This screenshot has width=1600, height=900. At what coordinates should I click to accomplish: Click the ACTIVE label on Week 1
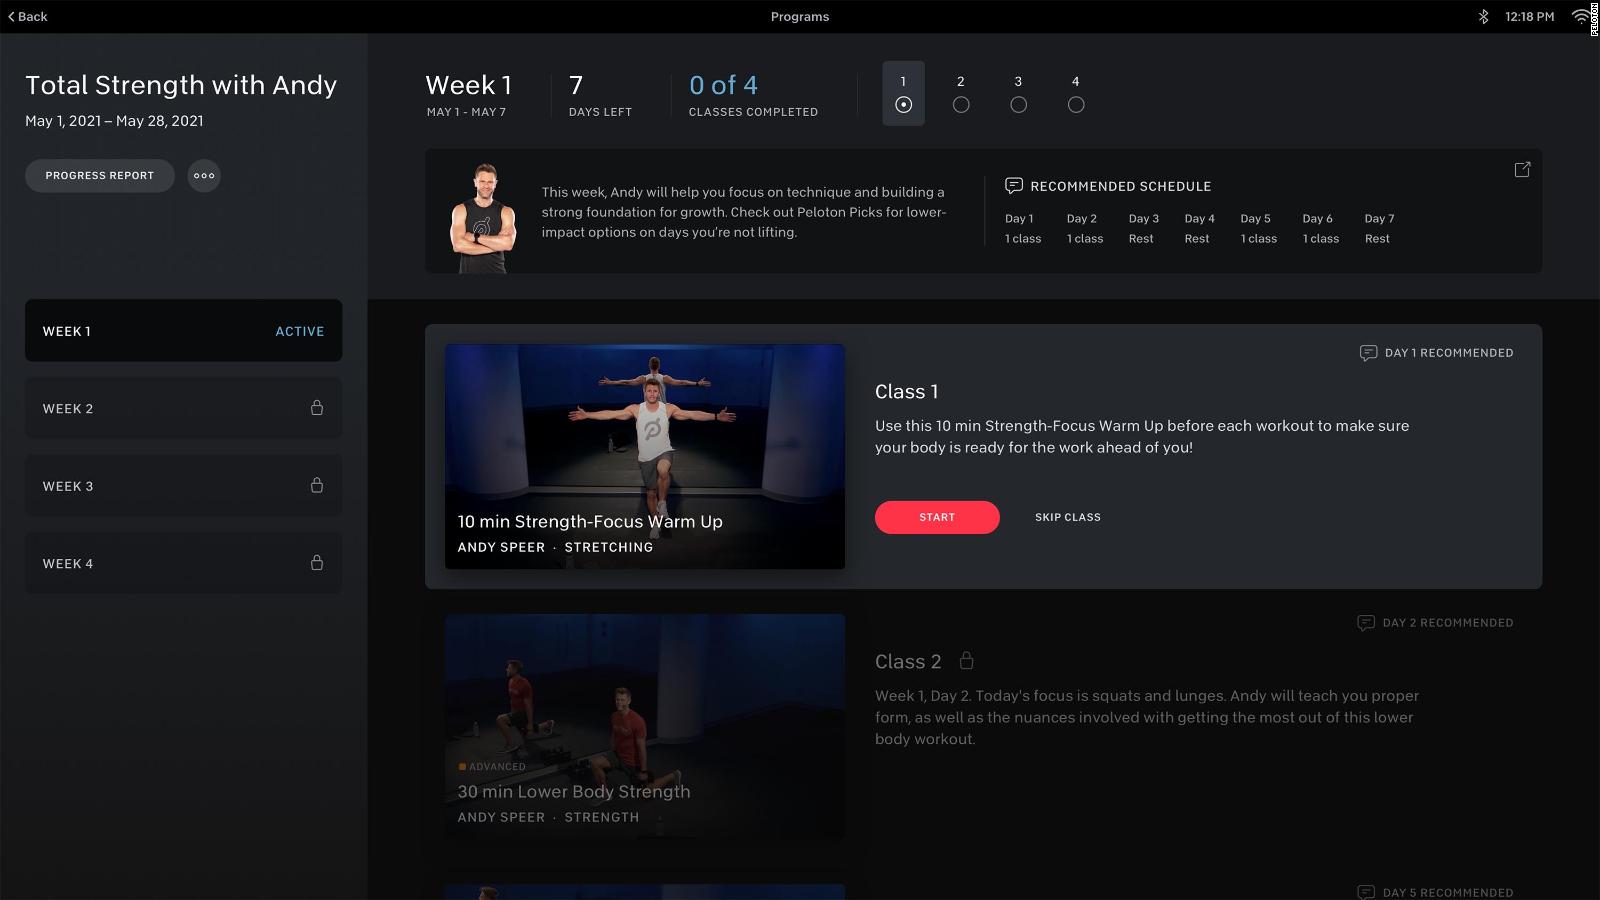click(300, 331)
